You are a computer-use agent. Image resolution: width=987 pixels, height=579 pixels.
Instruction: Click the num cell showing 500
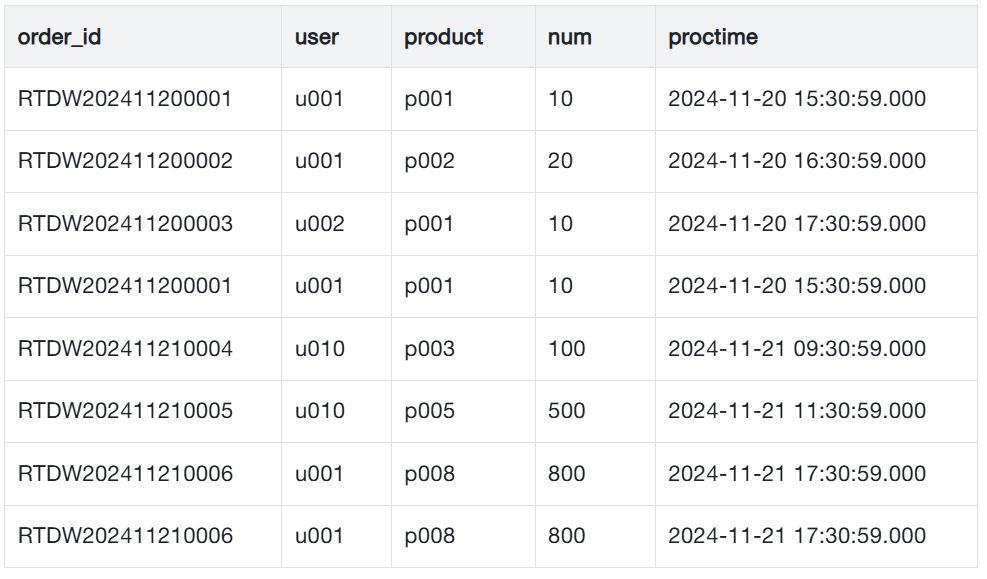566,411
